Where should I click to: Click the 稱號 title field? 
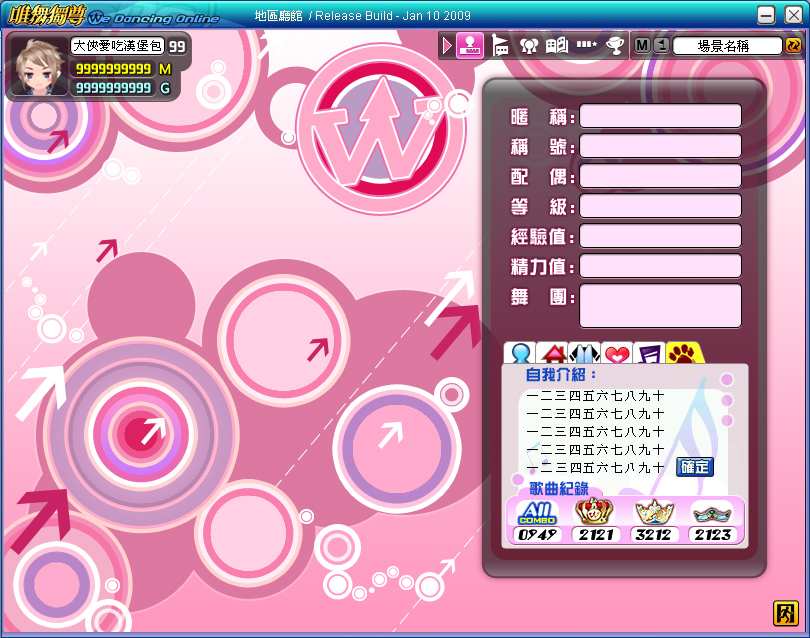coord(660,146)
